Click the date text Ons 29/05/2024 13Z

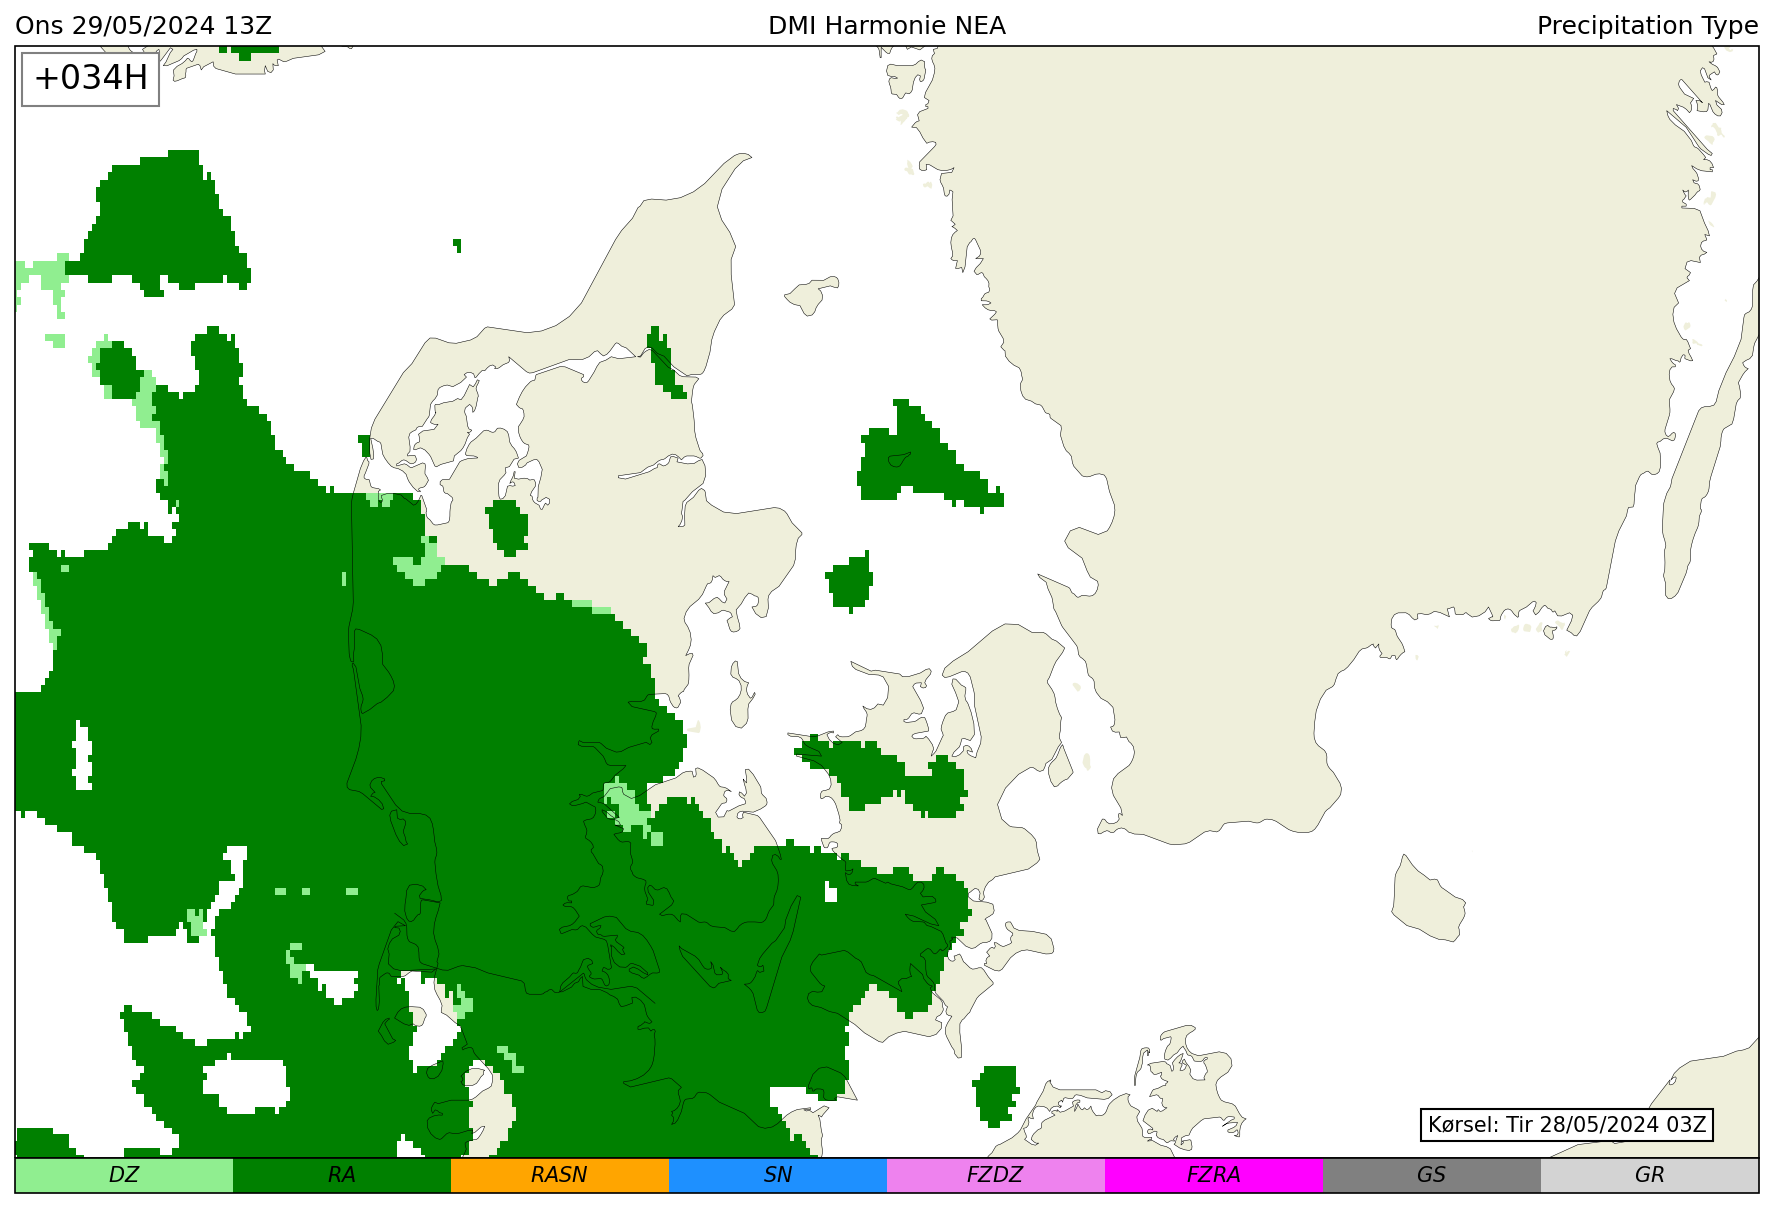pos(143,26)
